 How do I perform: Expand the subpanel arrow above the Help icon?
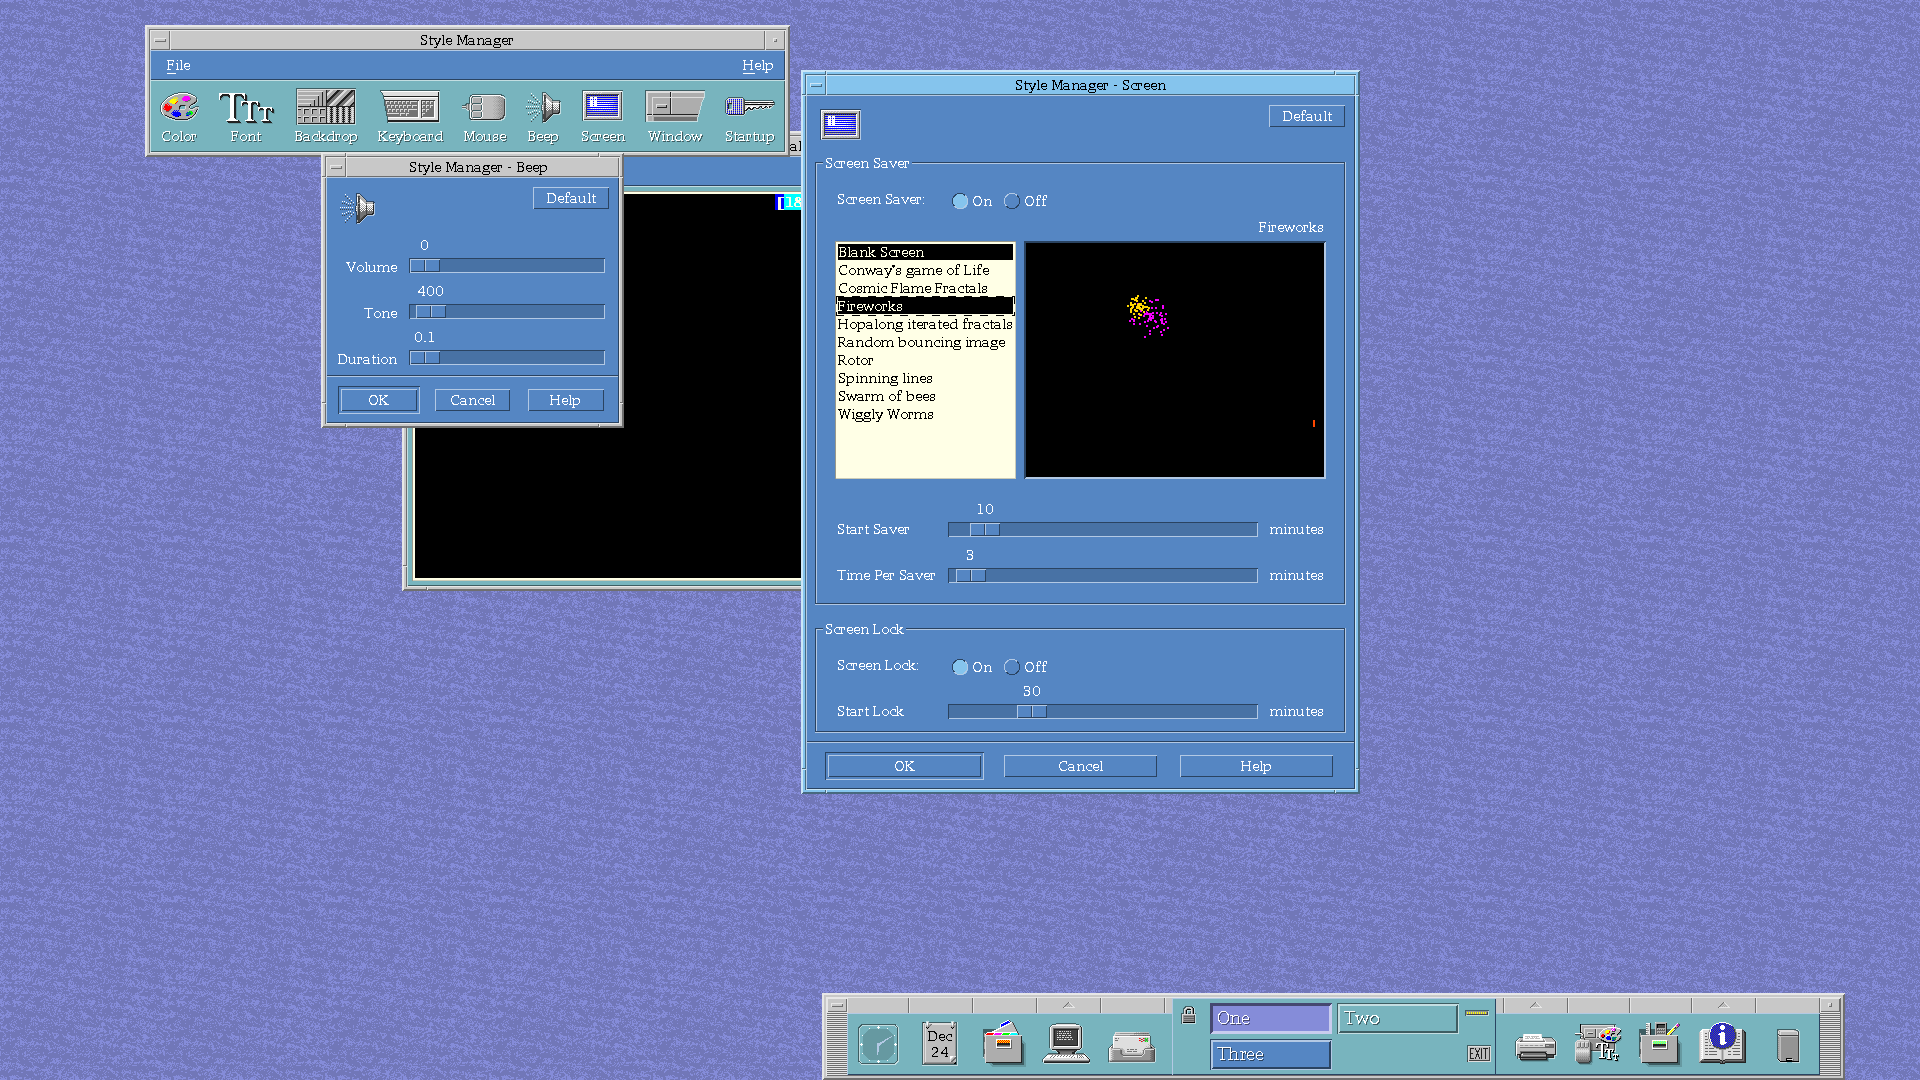tap(1722, 1005)
